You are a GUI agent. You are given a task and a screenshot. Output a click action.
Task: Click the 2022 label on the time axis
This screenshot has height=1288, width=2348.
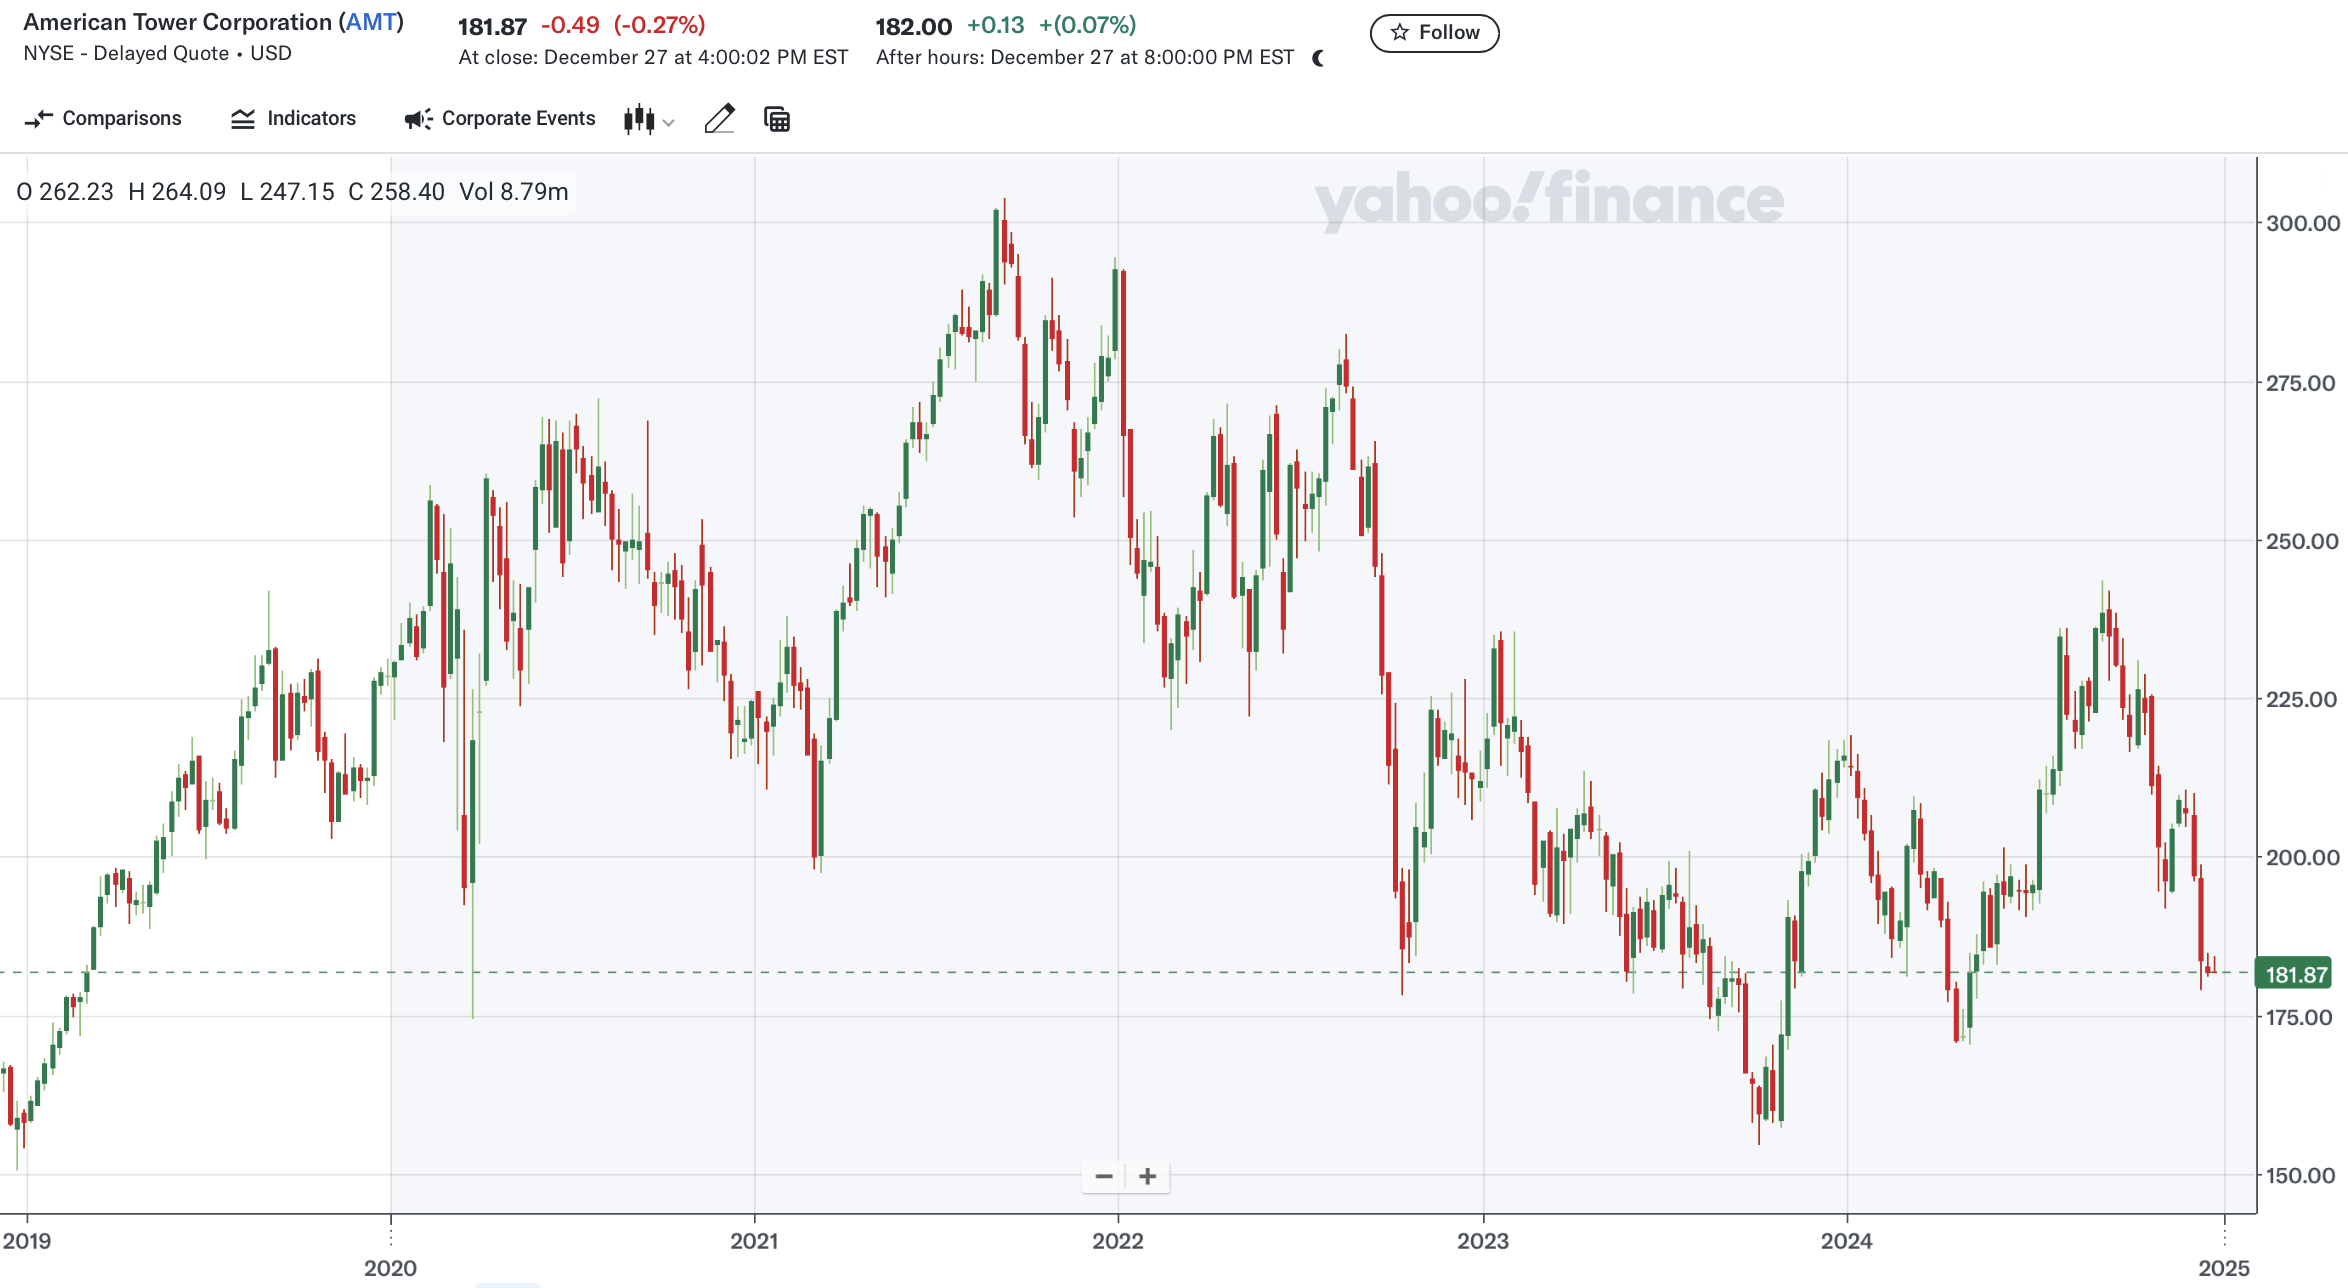point(1117,1241)
